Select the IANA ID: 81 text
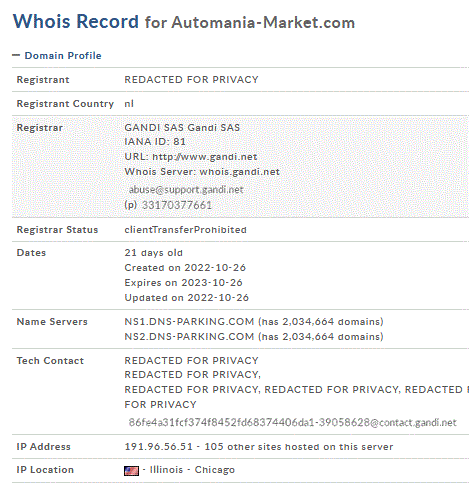469x489 pixels. click(x=155, y=142)
